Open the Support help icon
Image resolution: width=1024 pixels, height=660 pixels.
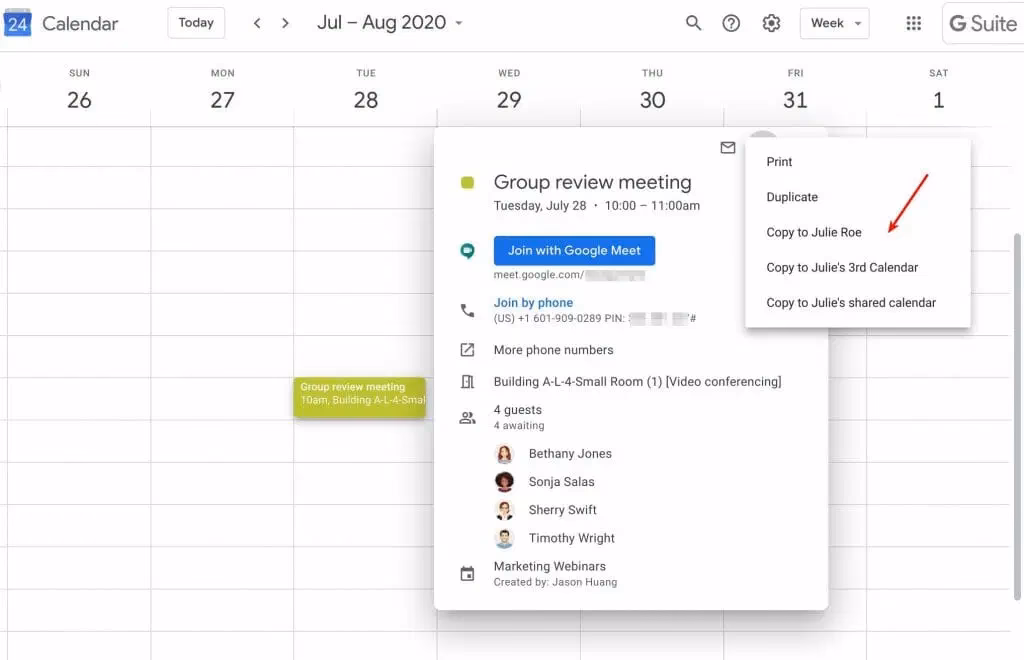(731, 24)
